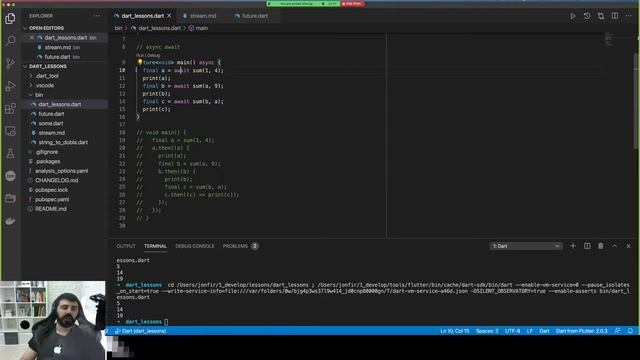The height and width of the screenshot is (360, 640).
Task: Open stream.md in the bin folder
Action: [x=51, y=133]
